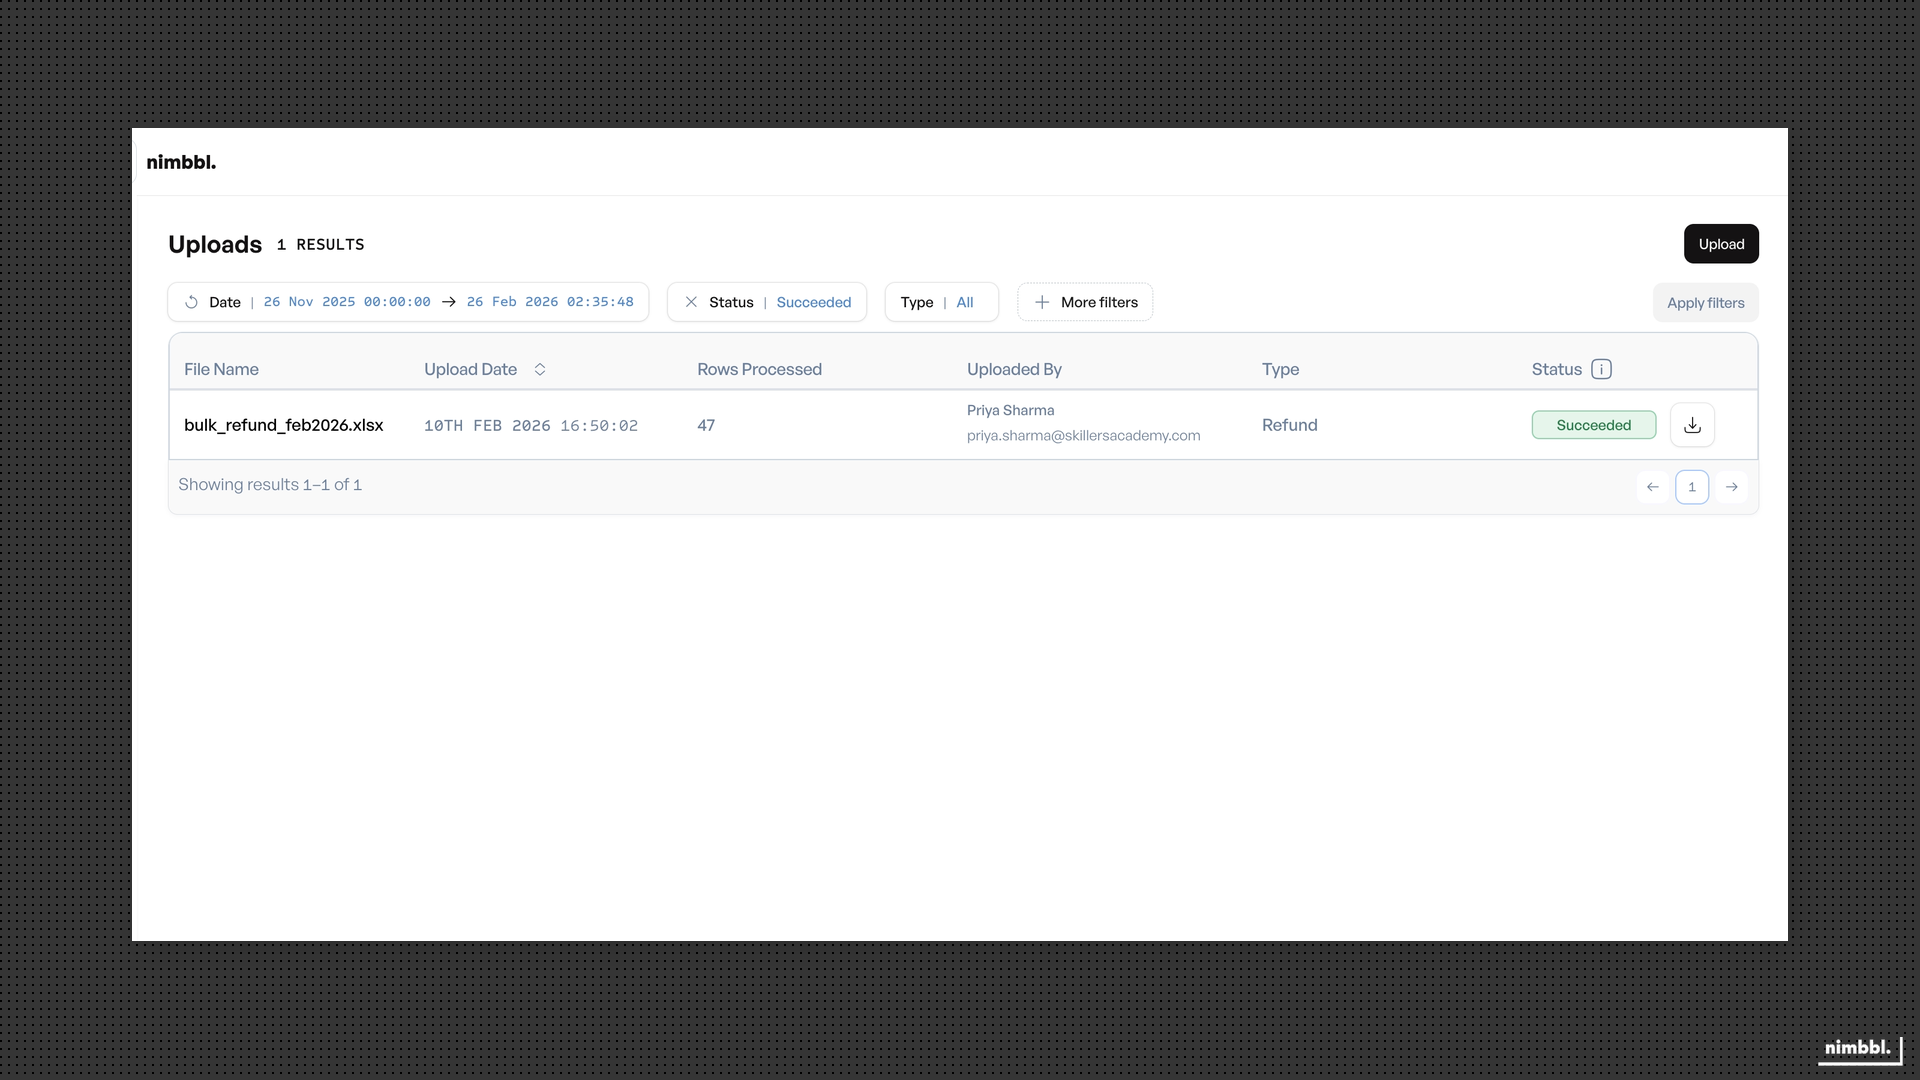Screen dimensions: 1920x1080
Task: Click the history icon in the Date filter
Action: [x=191, y=302]
